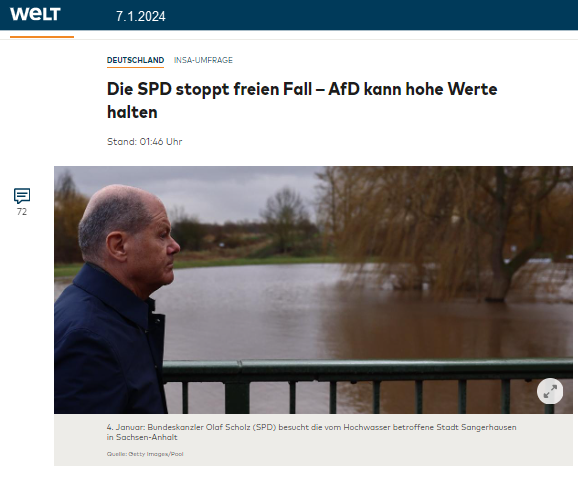This screenshot has width=578, height=477.
Task: Click the word 'halten' on the headline's second line
Action: (x=132, y=112)
